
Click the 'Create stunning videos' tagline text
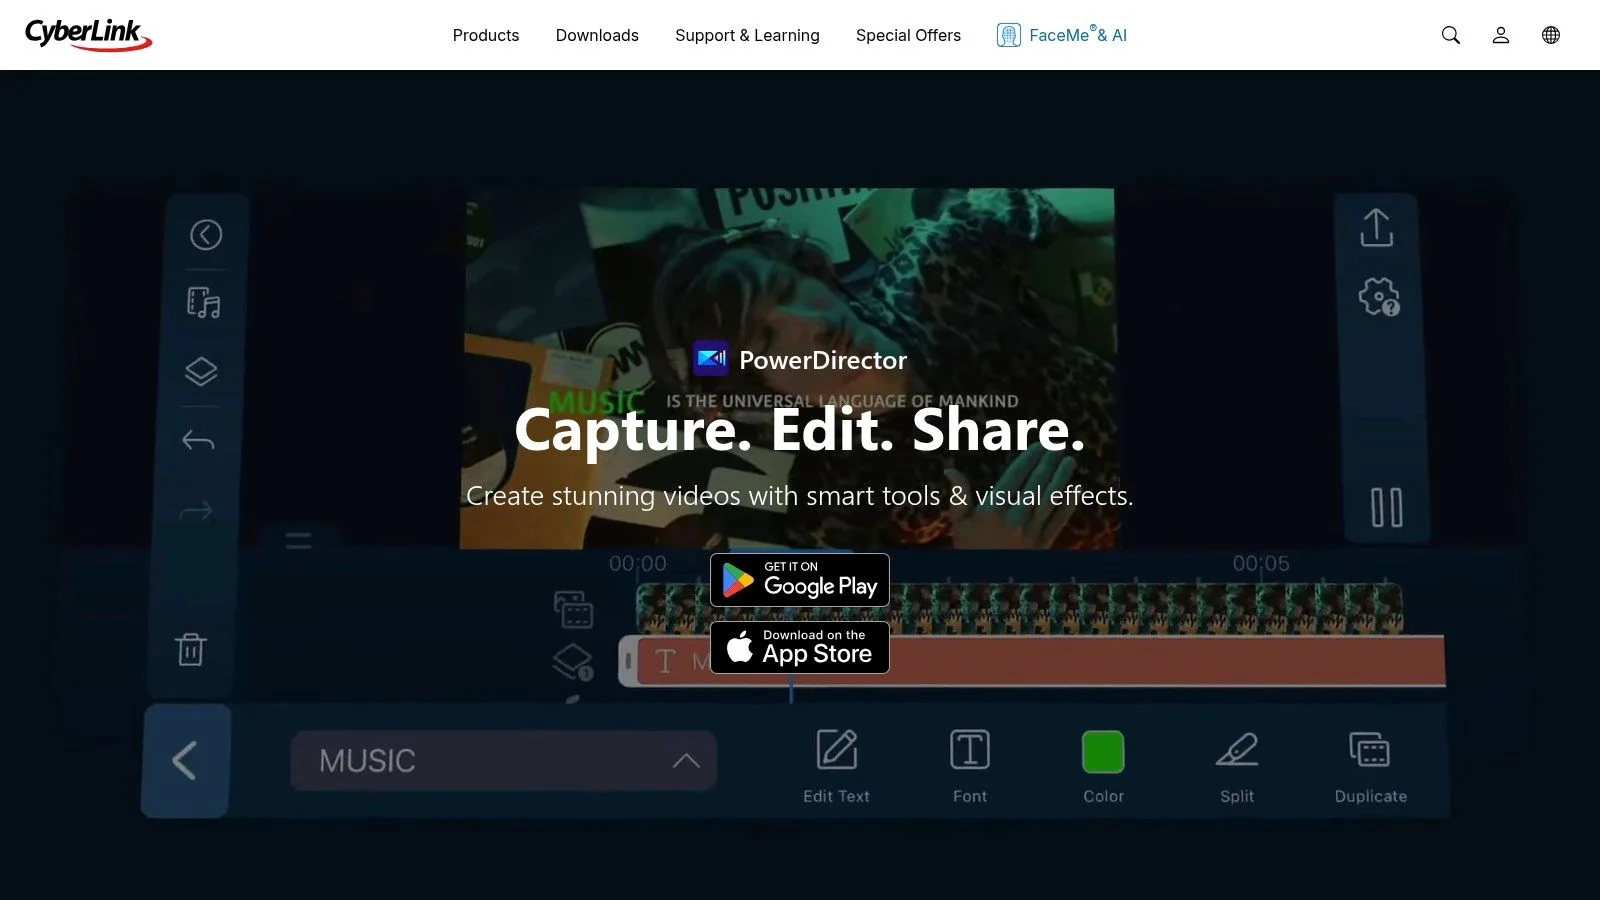coord(800,496)
